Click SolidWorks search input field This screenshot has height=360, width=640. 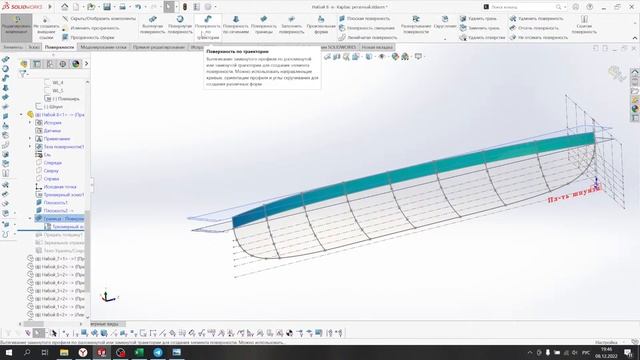point(523,7)
